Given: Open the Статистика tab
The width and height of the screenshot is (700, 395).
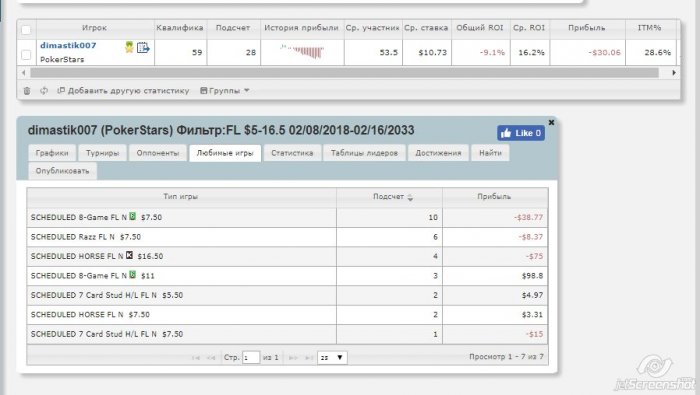Looking at the screenshot, I should [292, 153].
